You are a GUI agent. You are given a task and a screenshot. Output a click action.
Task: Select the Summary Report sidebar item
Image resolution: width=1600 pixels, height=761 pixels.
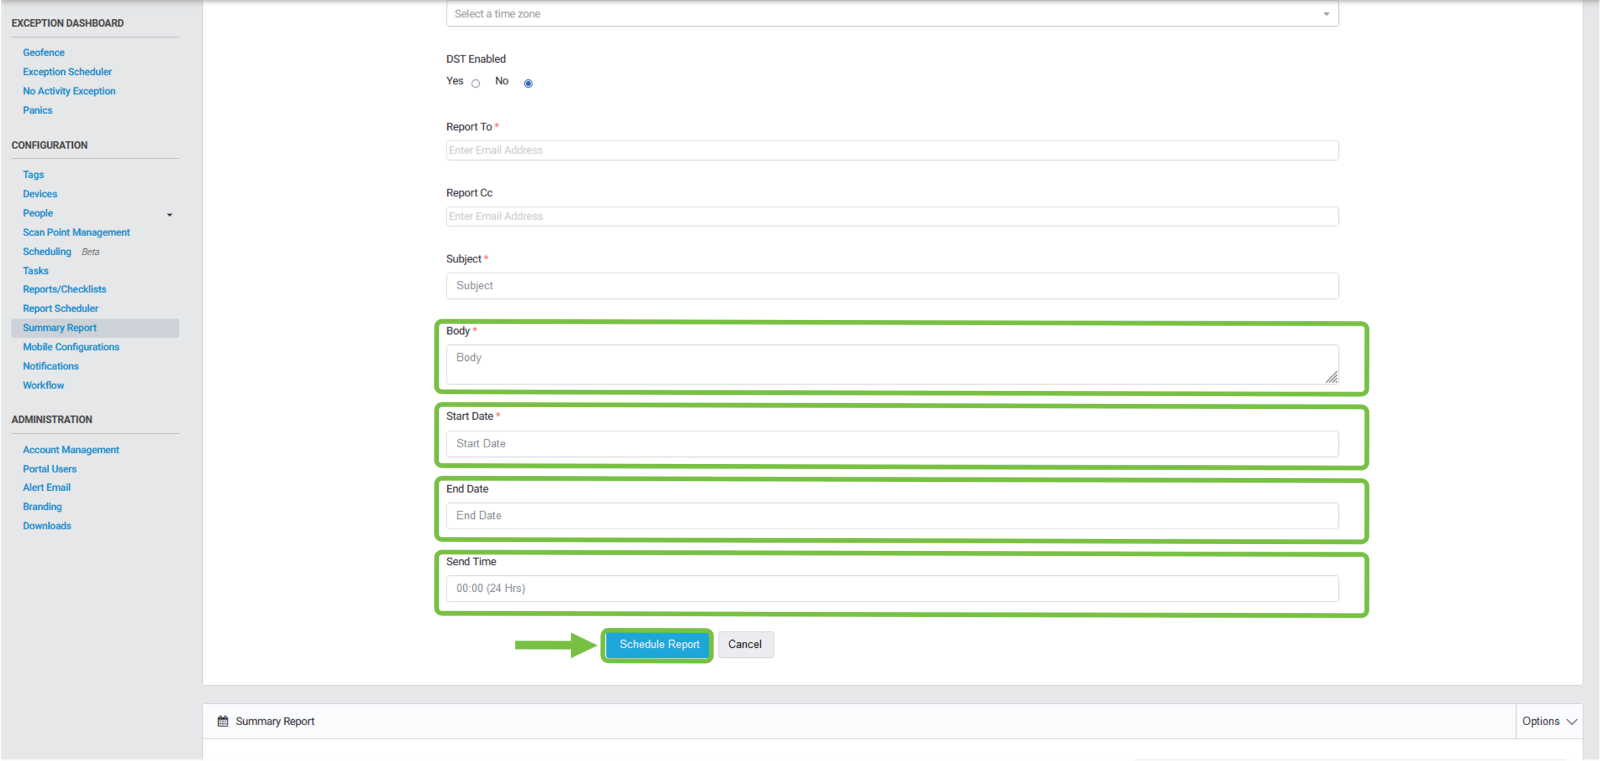pyautogui.click(x=60, y=328)
